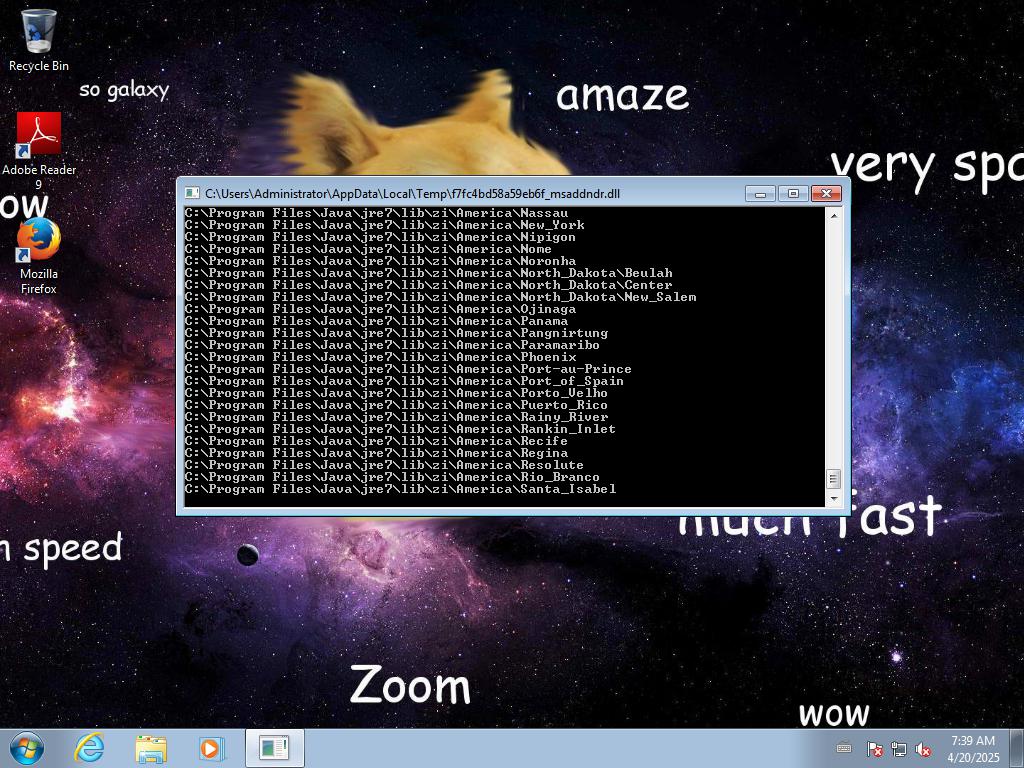Screen dimensions: 1024x768
Task: Click the America\Rainy_River output line
Action: tap(396, 417)
